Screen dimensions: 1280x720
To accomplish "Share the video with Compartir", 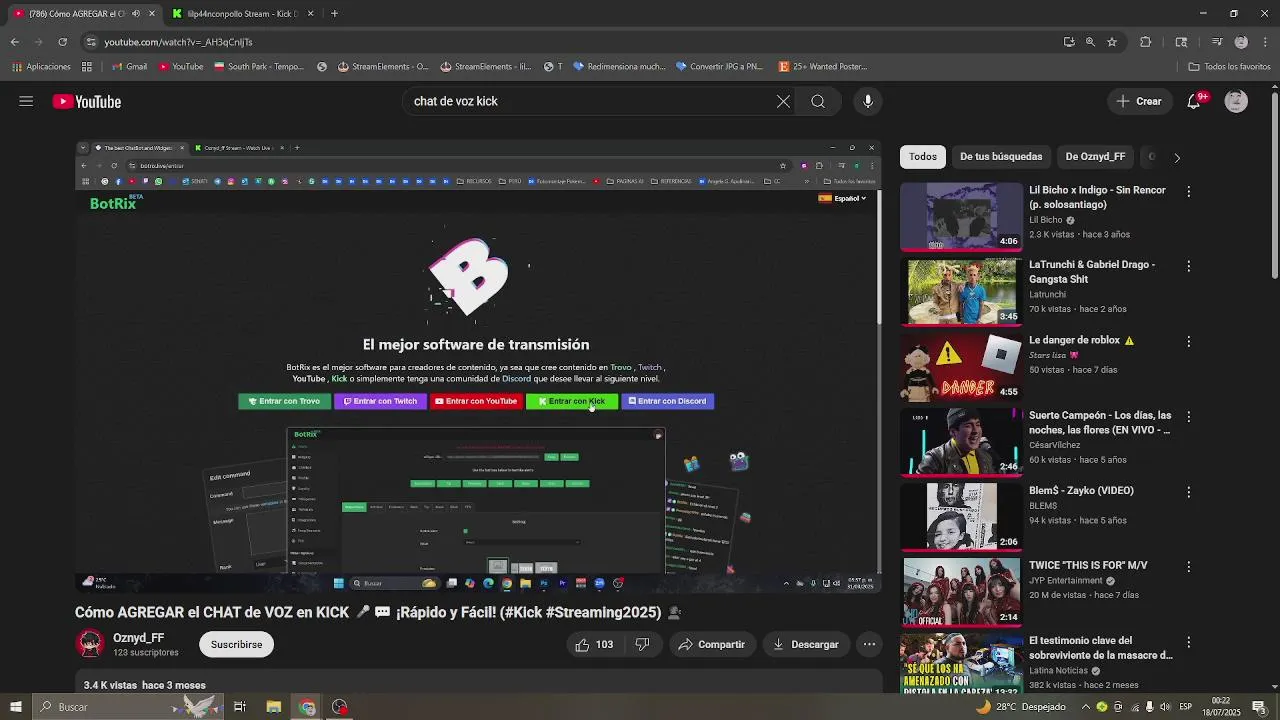I will [x=711, y=645].
